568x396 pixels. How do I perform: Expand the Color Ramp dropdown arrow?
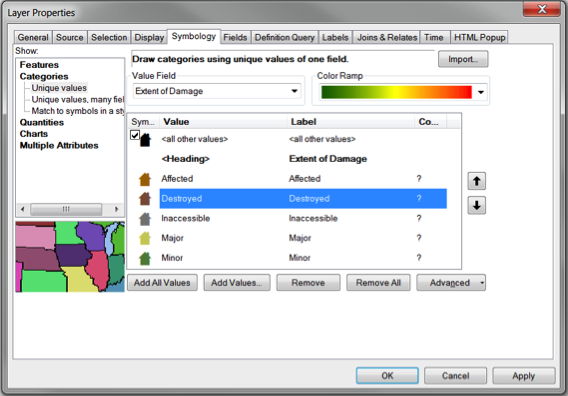point(481,92)
